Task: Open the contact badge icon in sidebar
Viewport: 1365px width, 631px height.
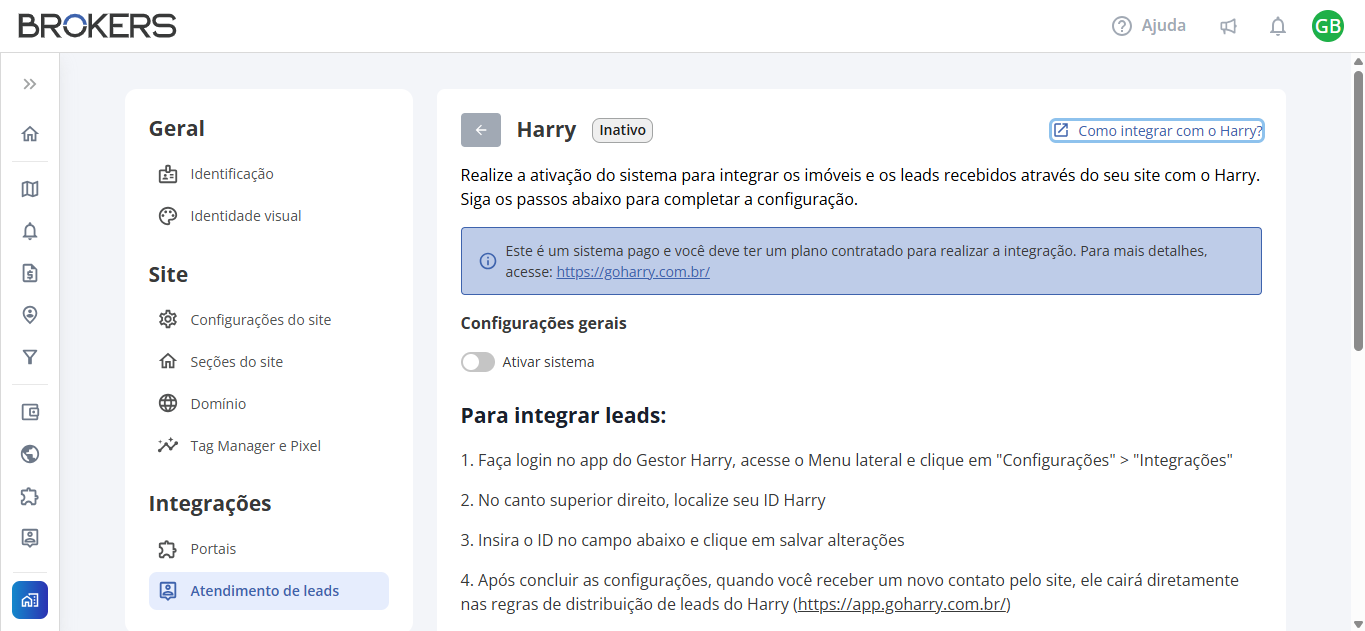Action: tap(30, 538)
